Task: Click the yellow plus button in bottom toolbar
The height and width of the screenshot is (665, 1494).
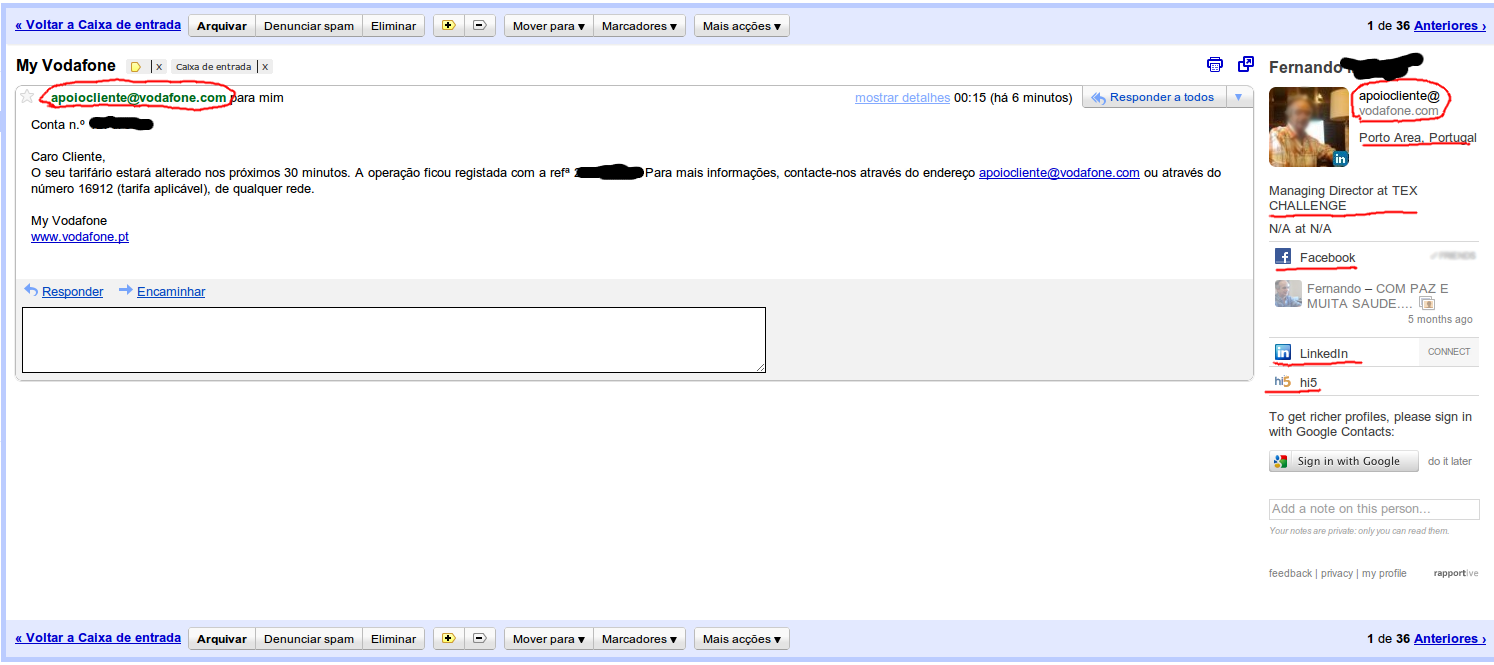Action: [x=448, y=638]
